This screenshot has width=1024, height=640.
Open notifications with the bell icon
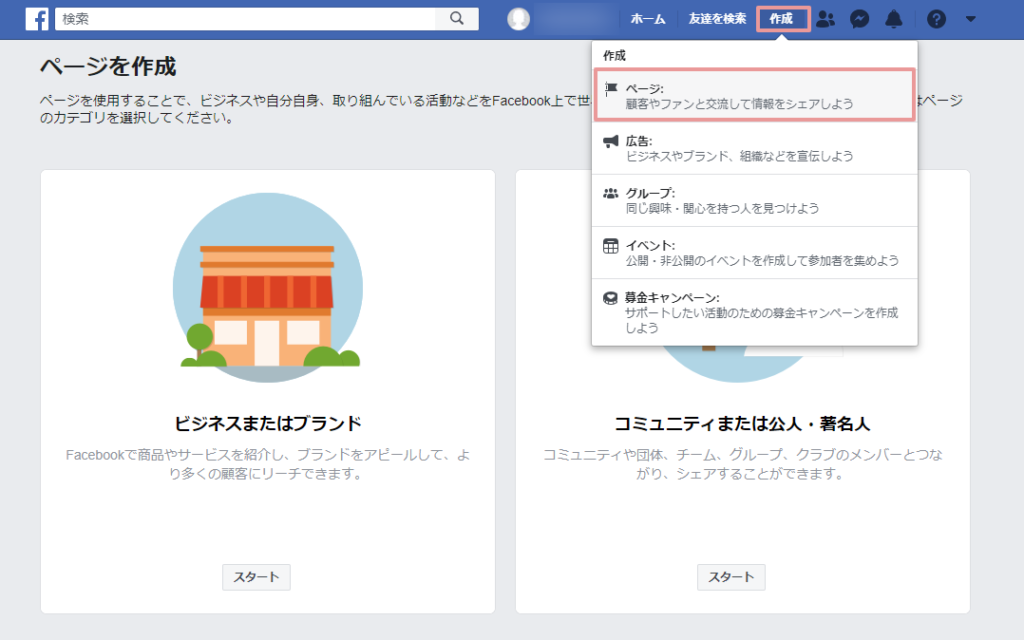(894, 18)
